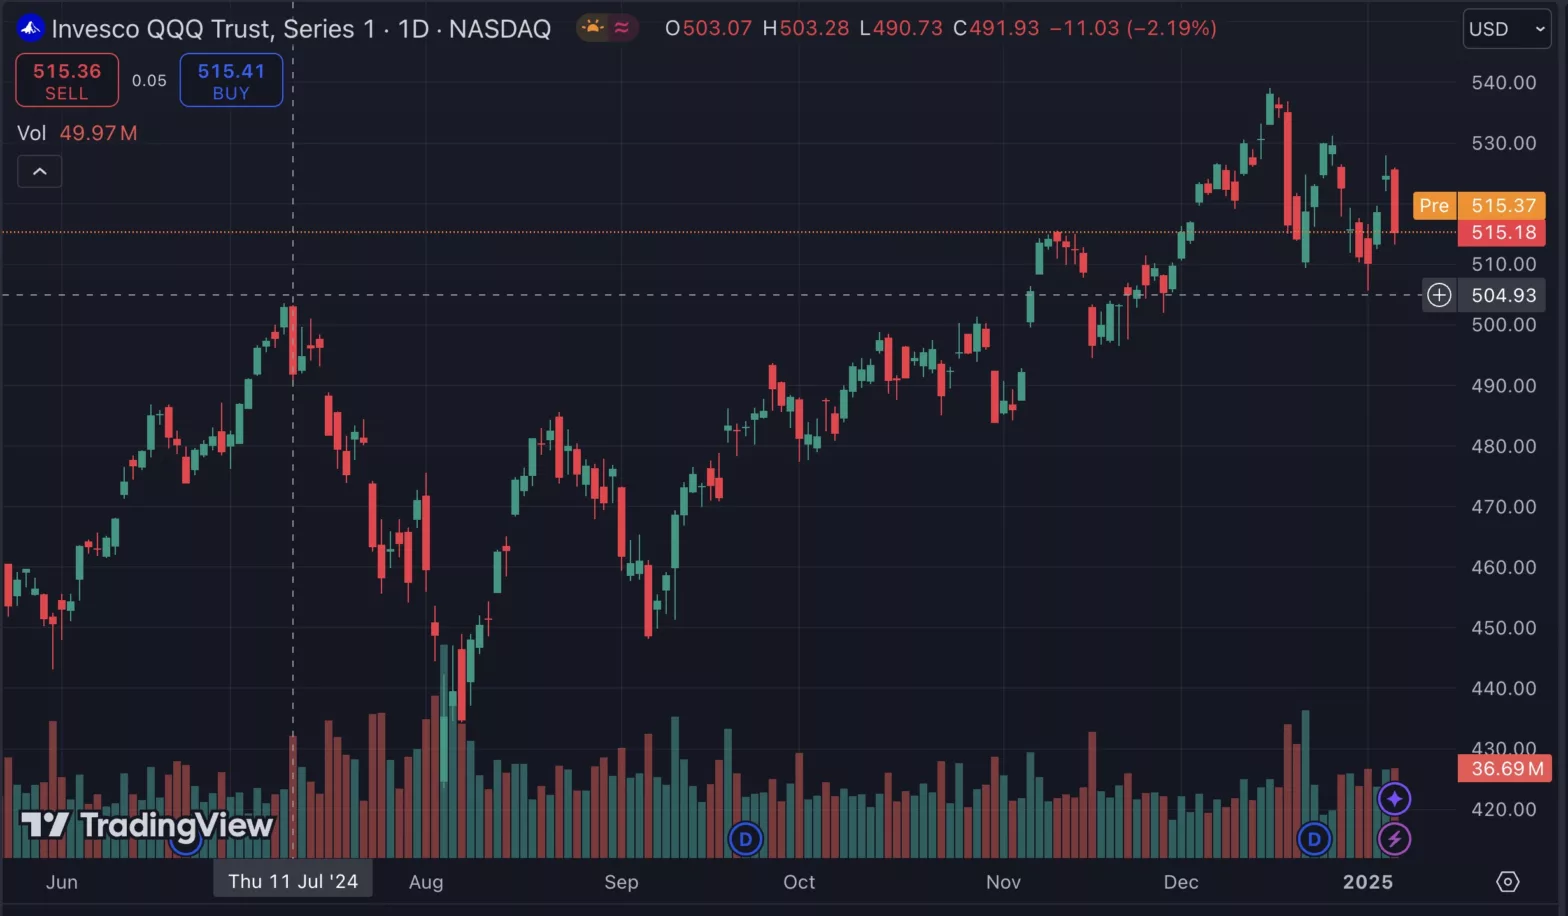The width and height of the screenshot is (1568, 916).
Task: Click the dividend D marker near Oct
Action: [745, 839]
